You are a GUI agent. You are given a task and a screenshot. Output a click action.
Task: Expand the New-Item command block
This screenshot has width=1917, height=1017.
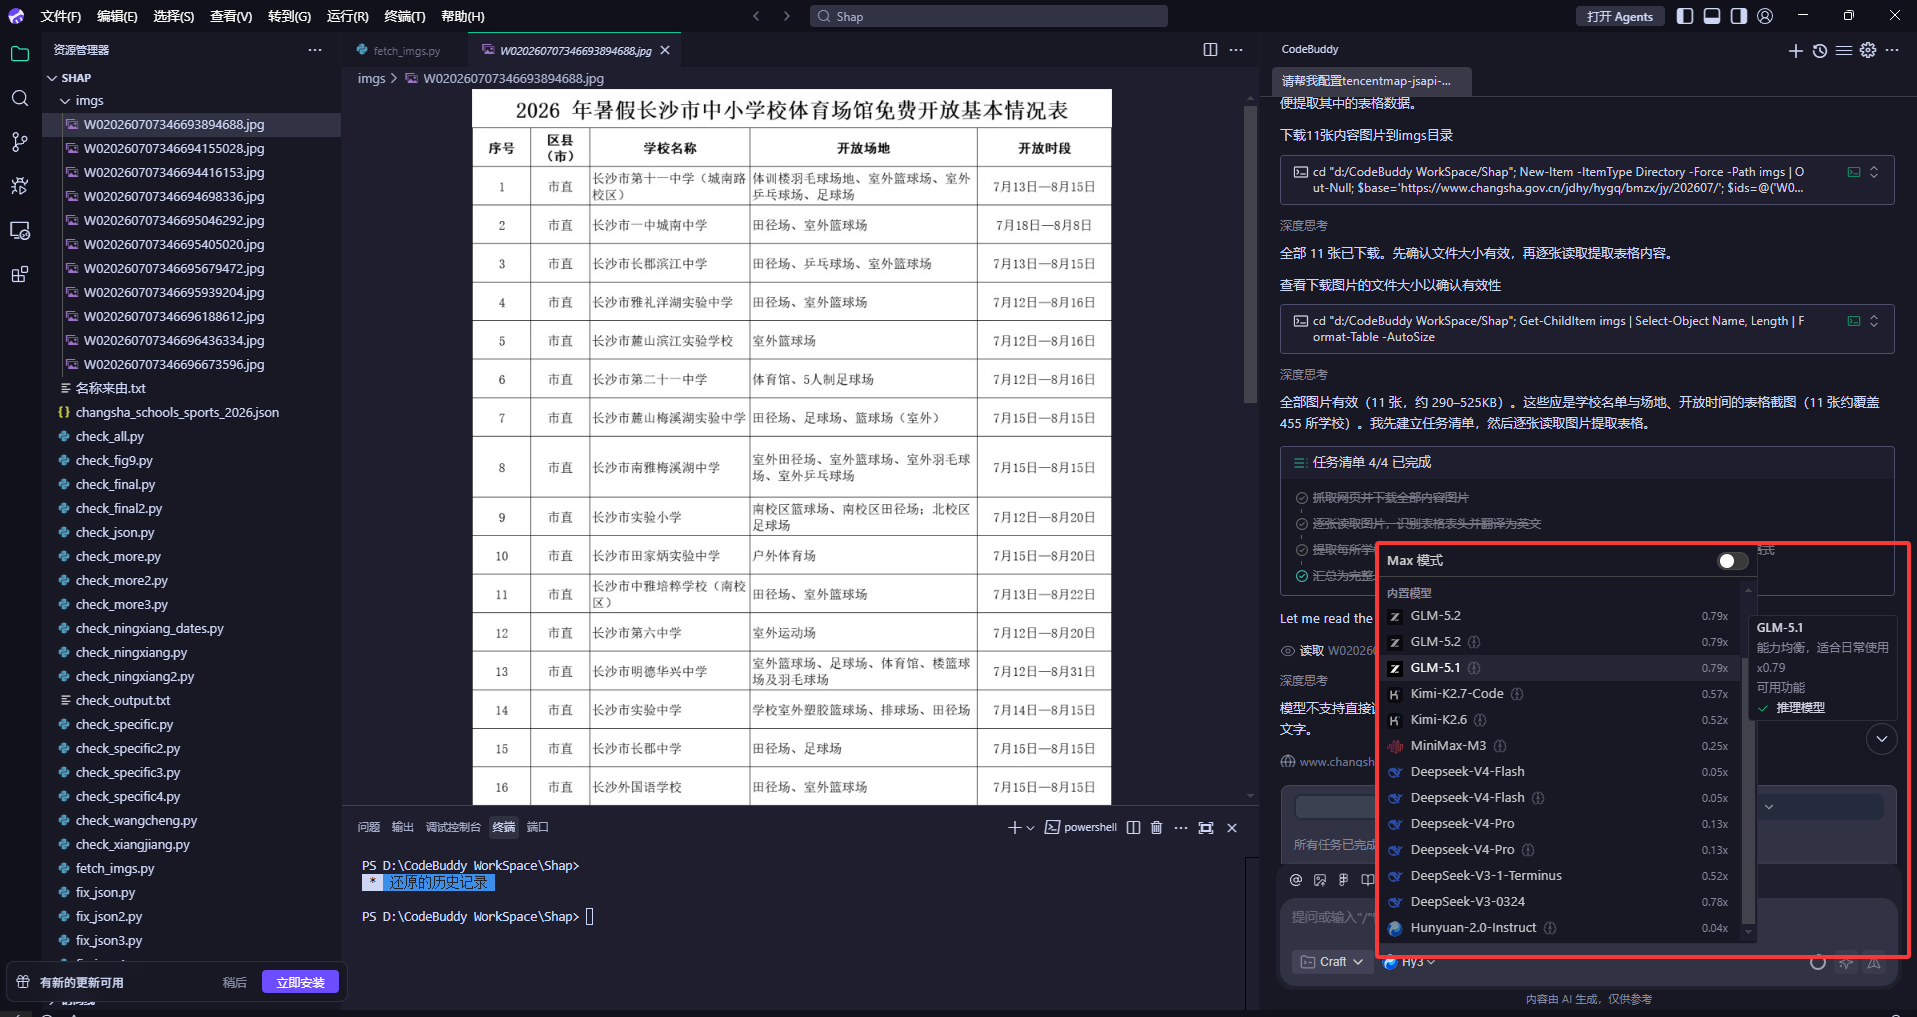point(1874,172)
